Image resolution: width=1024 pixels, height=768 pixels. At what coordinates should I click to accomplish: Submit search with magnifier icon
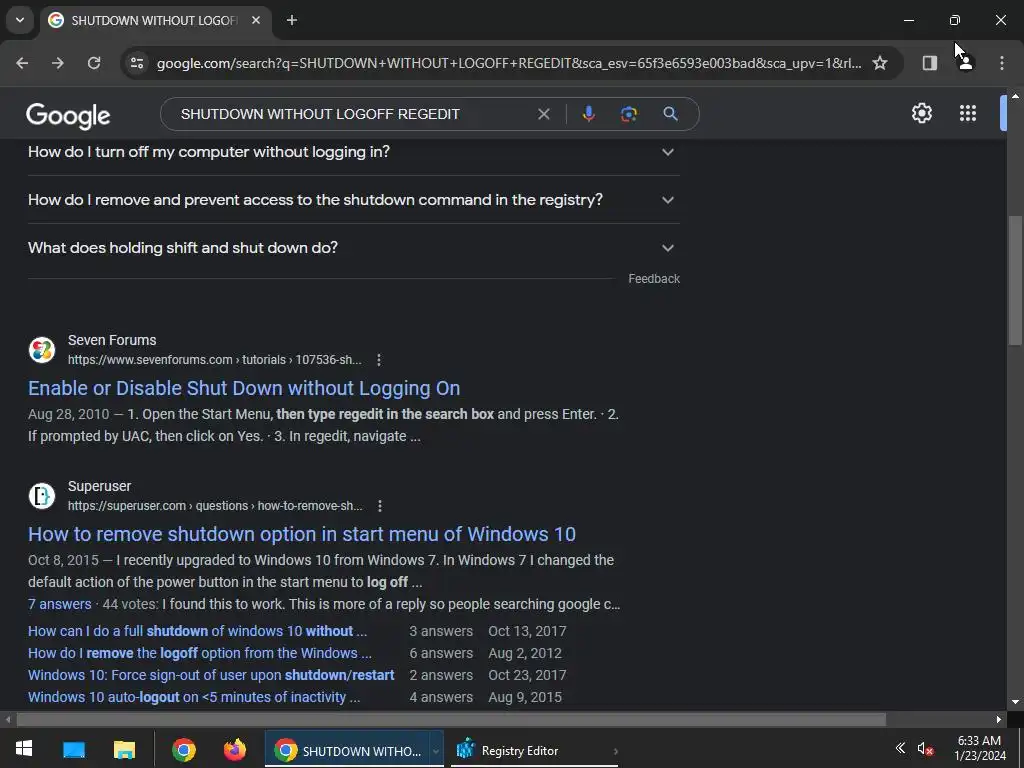[x=670, y=114]
